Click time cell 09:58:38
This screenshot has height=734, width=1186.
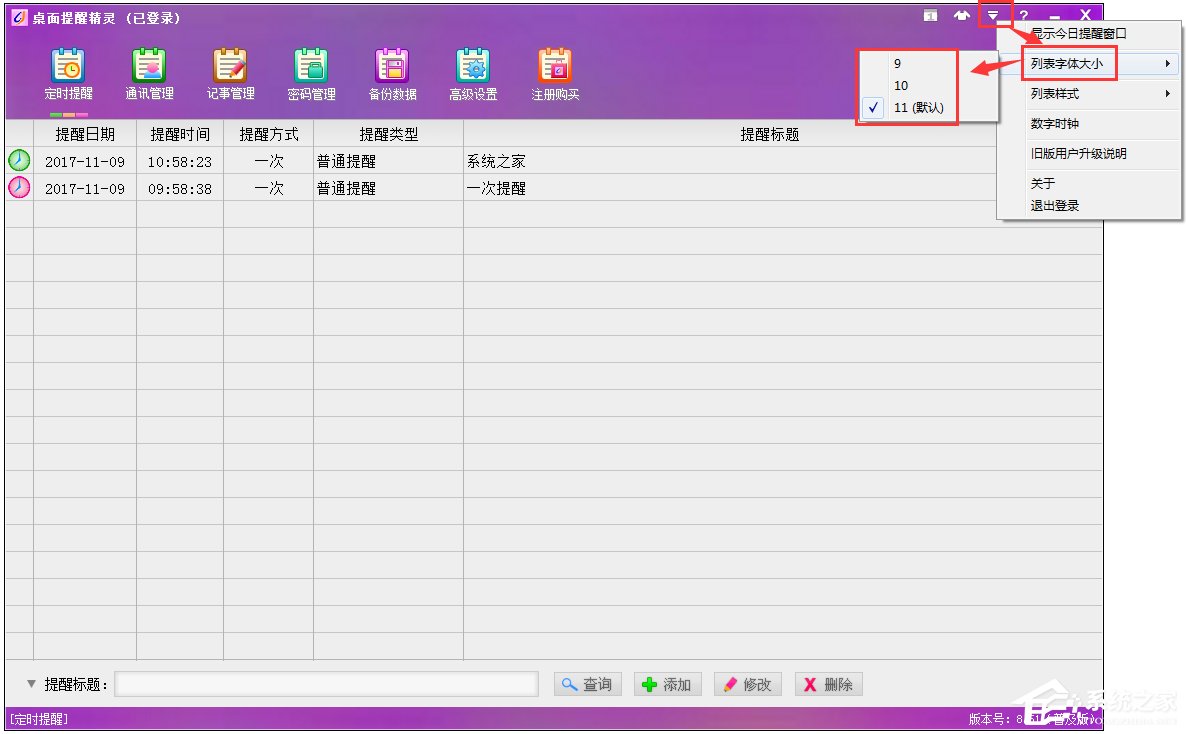180,189
